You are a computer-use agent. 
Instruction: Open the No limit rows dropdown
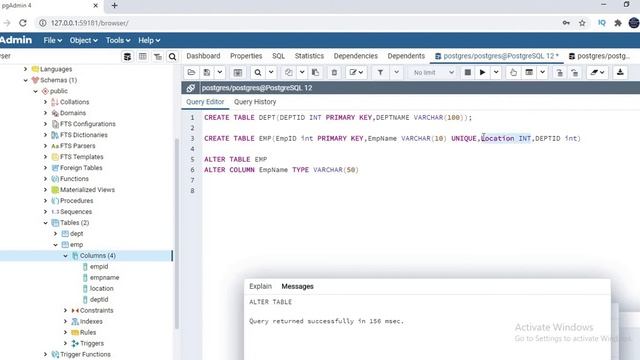coord(433,73)
